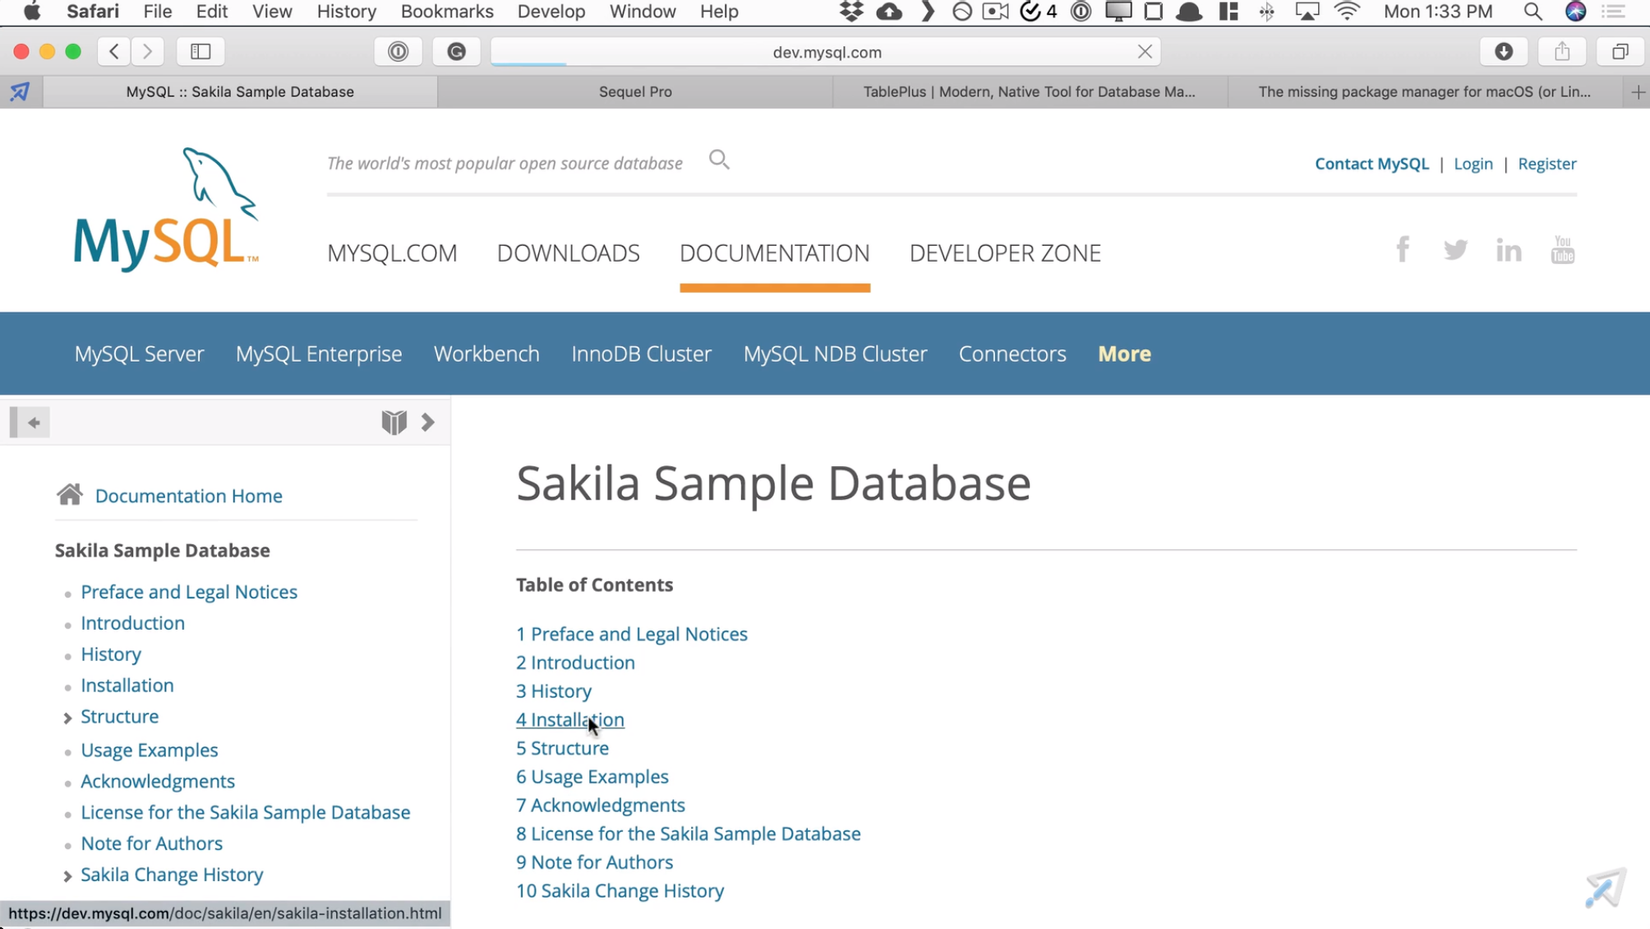Image resolution: width=1650 pixels, height=929 pixels.
Task: Open the Bookmarks menu
Action: point(447,12)
